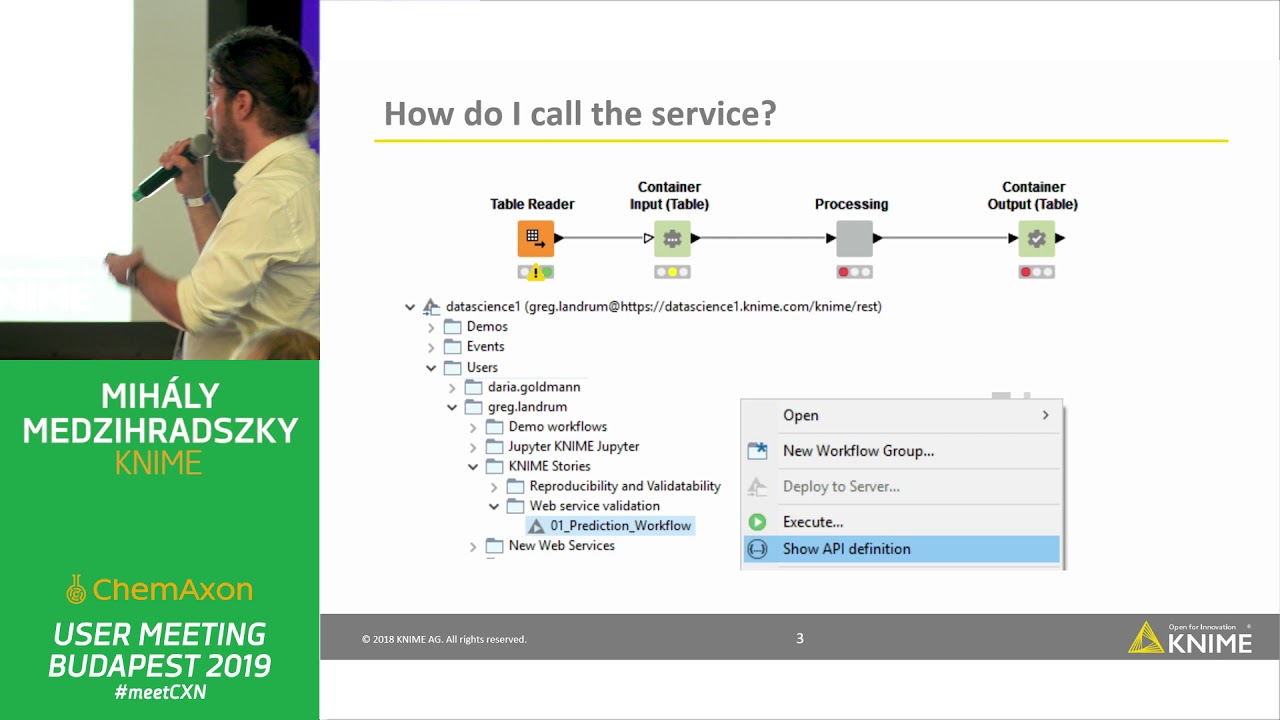Viewport: 1280px width, 720px height.
Task: Select the Table Reader node icon
Action: click(535, 239)
